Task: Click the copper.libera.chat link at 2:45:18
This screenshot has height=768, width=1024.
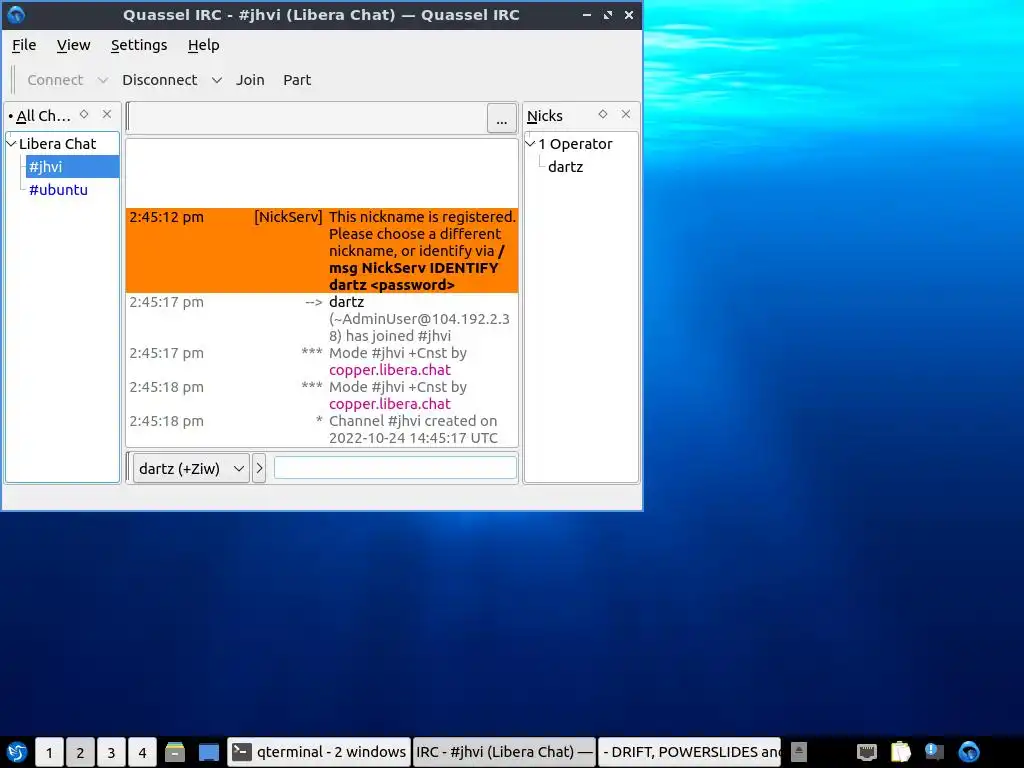Action: (390, 404)
